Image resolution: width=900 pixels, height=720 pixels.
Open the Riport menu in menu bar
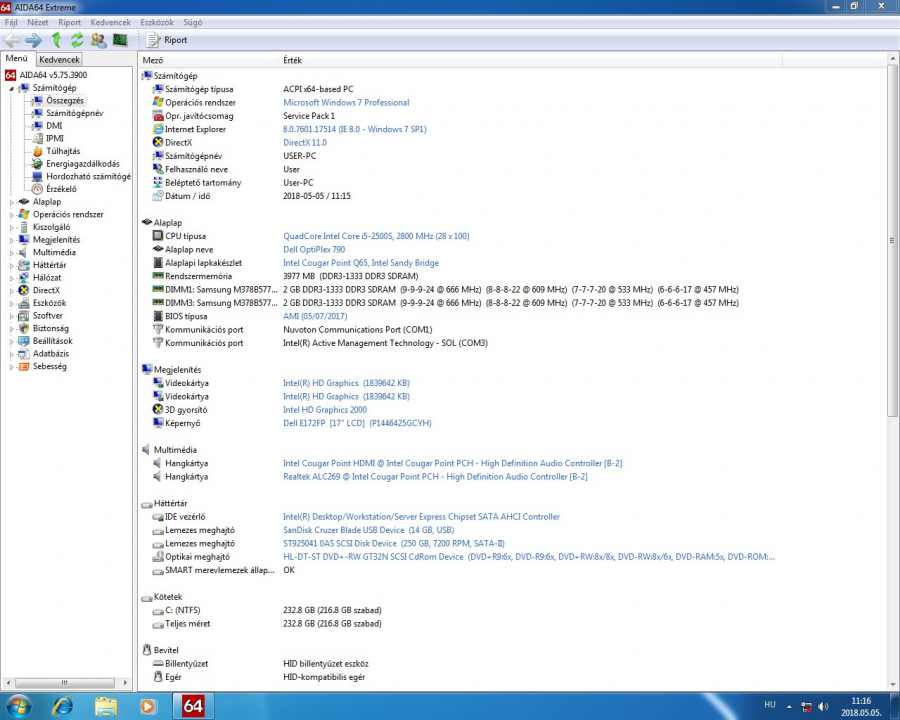(x=69, y=22)
